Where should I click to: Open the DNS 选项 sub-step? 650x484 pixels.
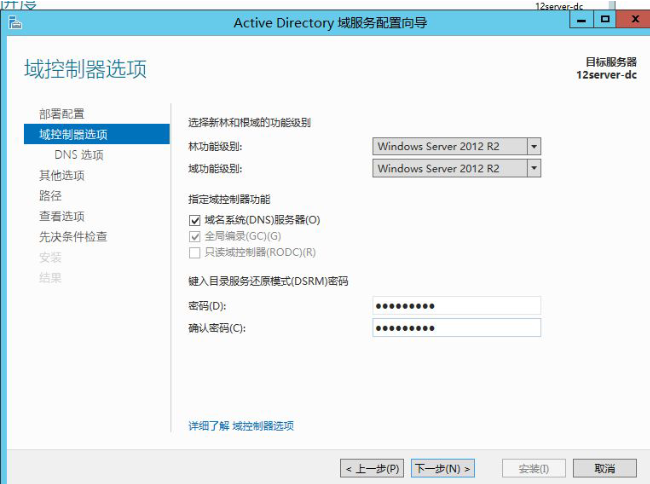(79, 155)
